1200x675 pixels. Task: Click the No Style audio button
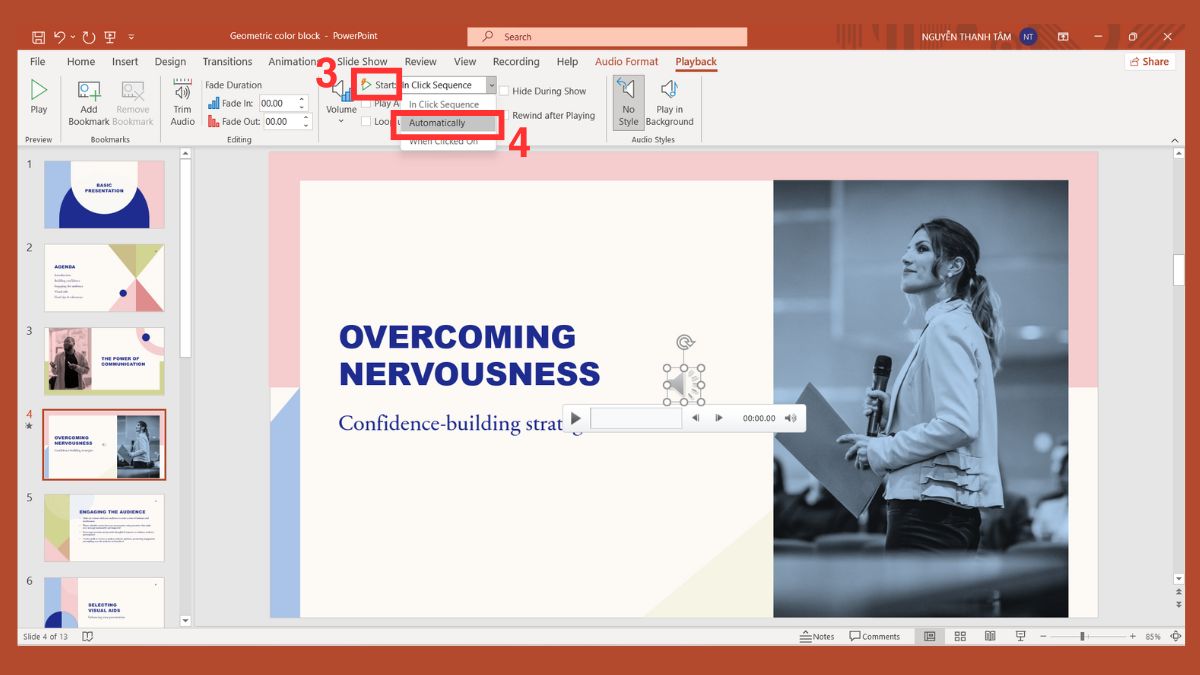click(x=628, y=103)
